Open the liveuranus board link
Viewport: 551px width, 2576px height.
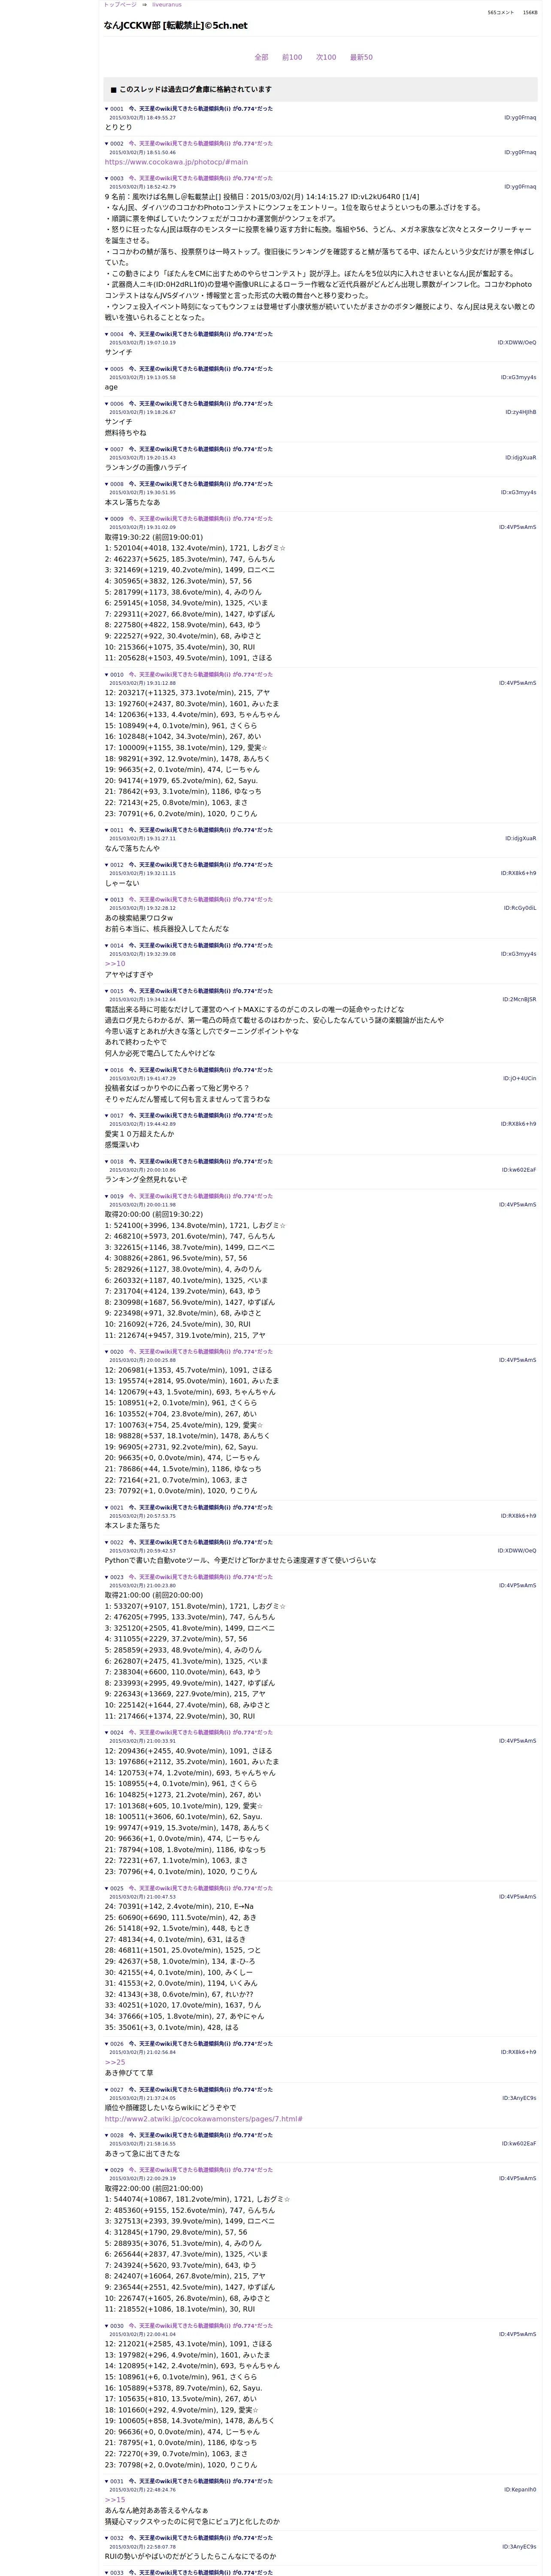pyautogui.click(x=167, y=5)
